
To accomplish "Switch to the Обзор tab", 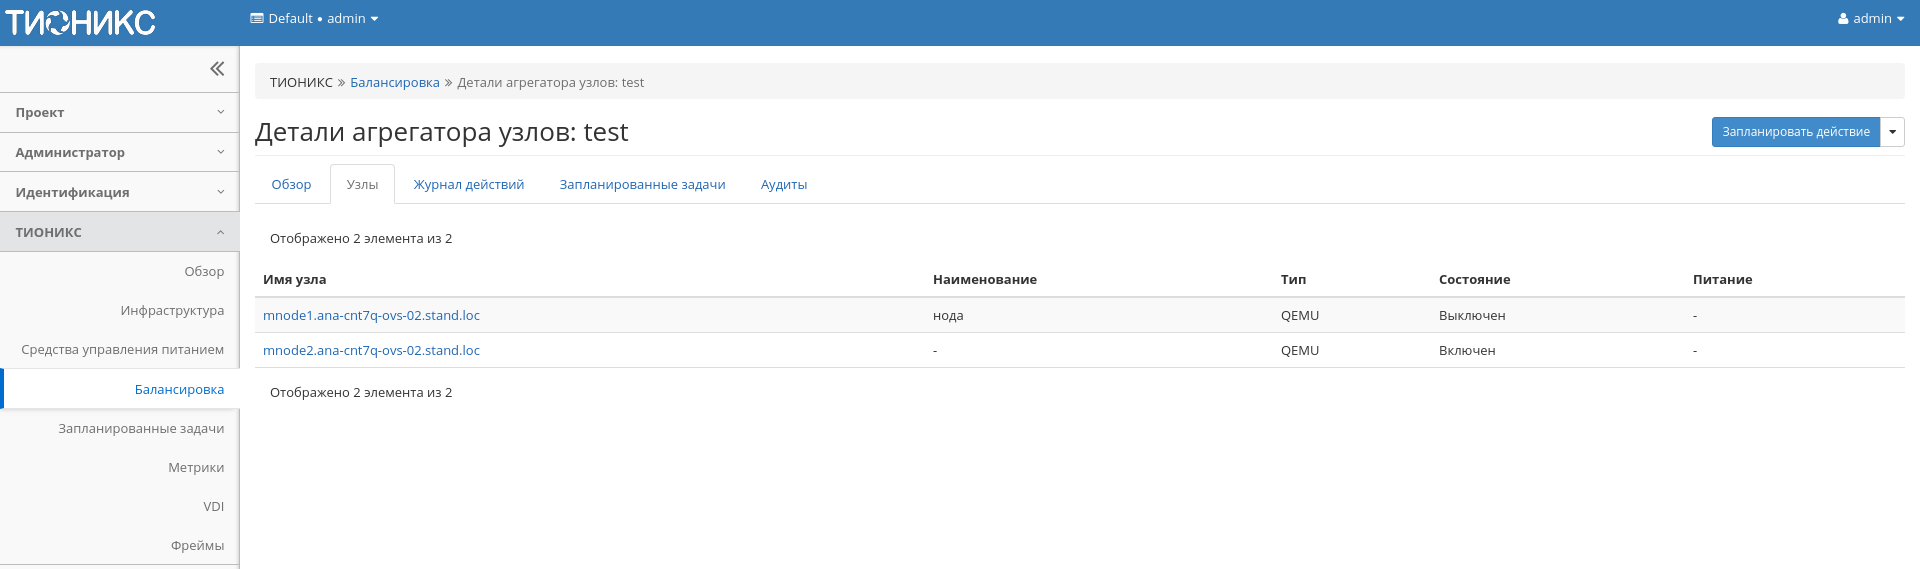I will (x=291, y=185).
